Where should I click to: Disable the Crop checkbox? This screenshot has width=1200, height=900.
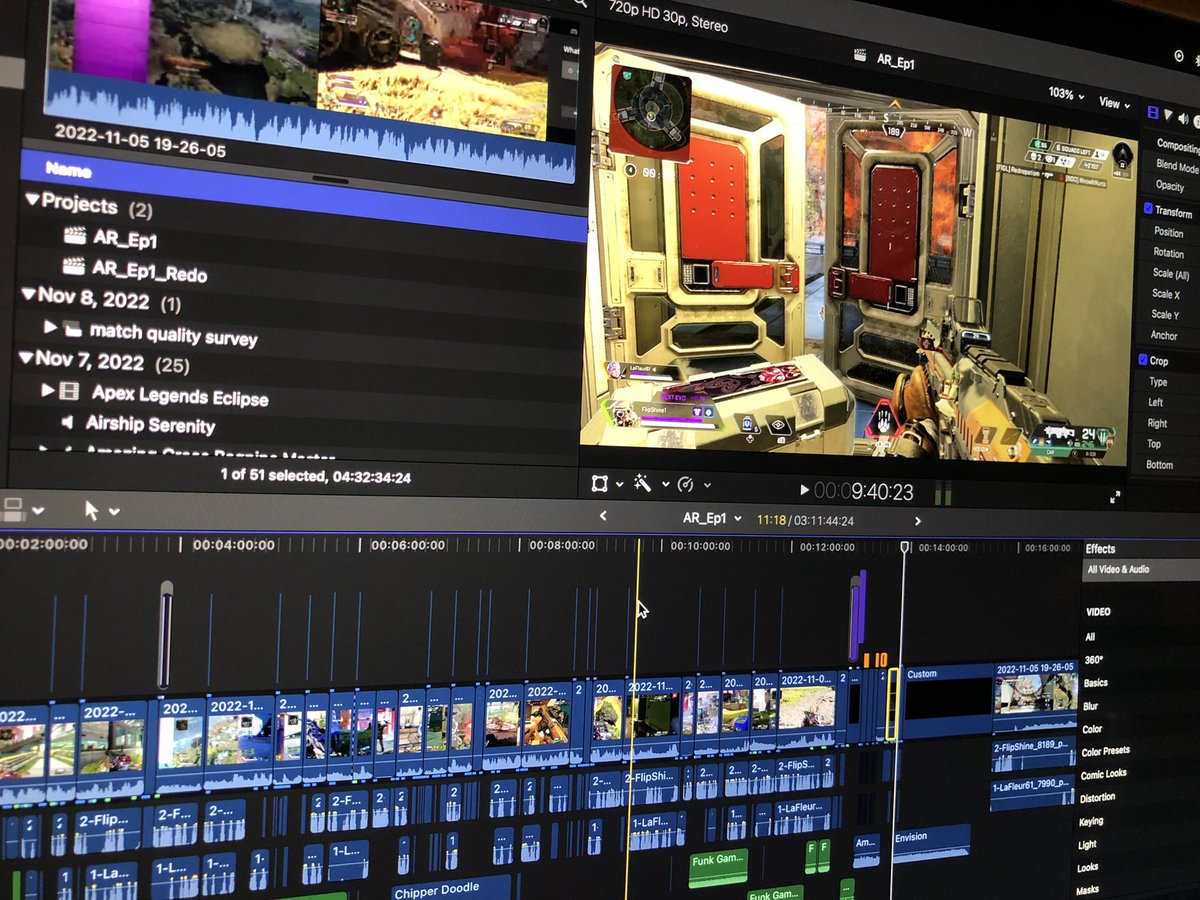(1142, 359)
